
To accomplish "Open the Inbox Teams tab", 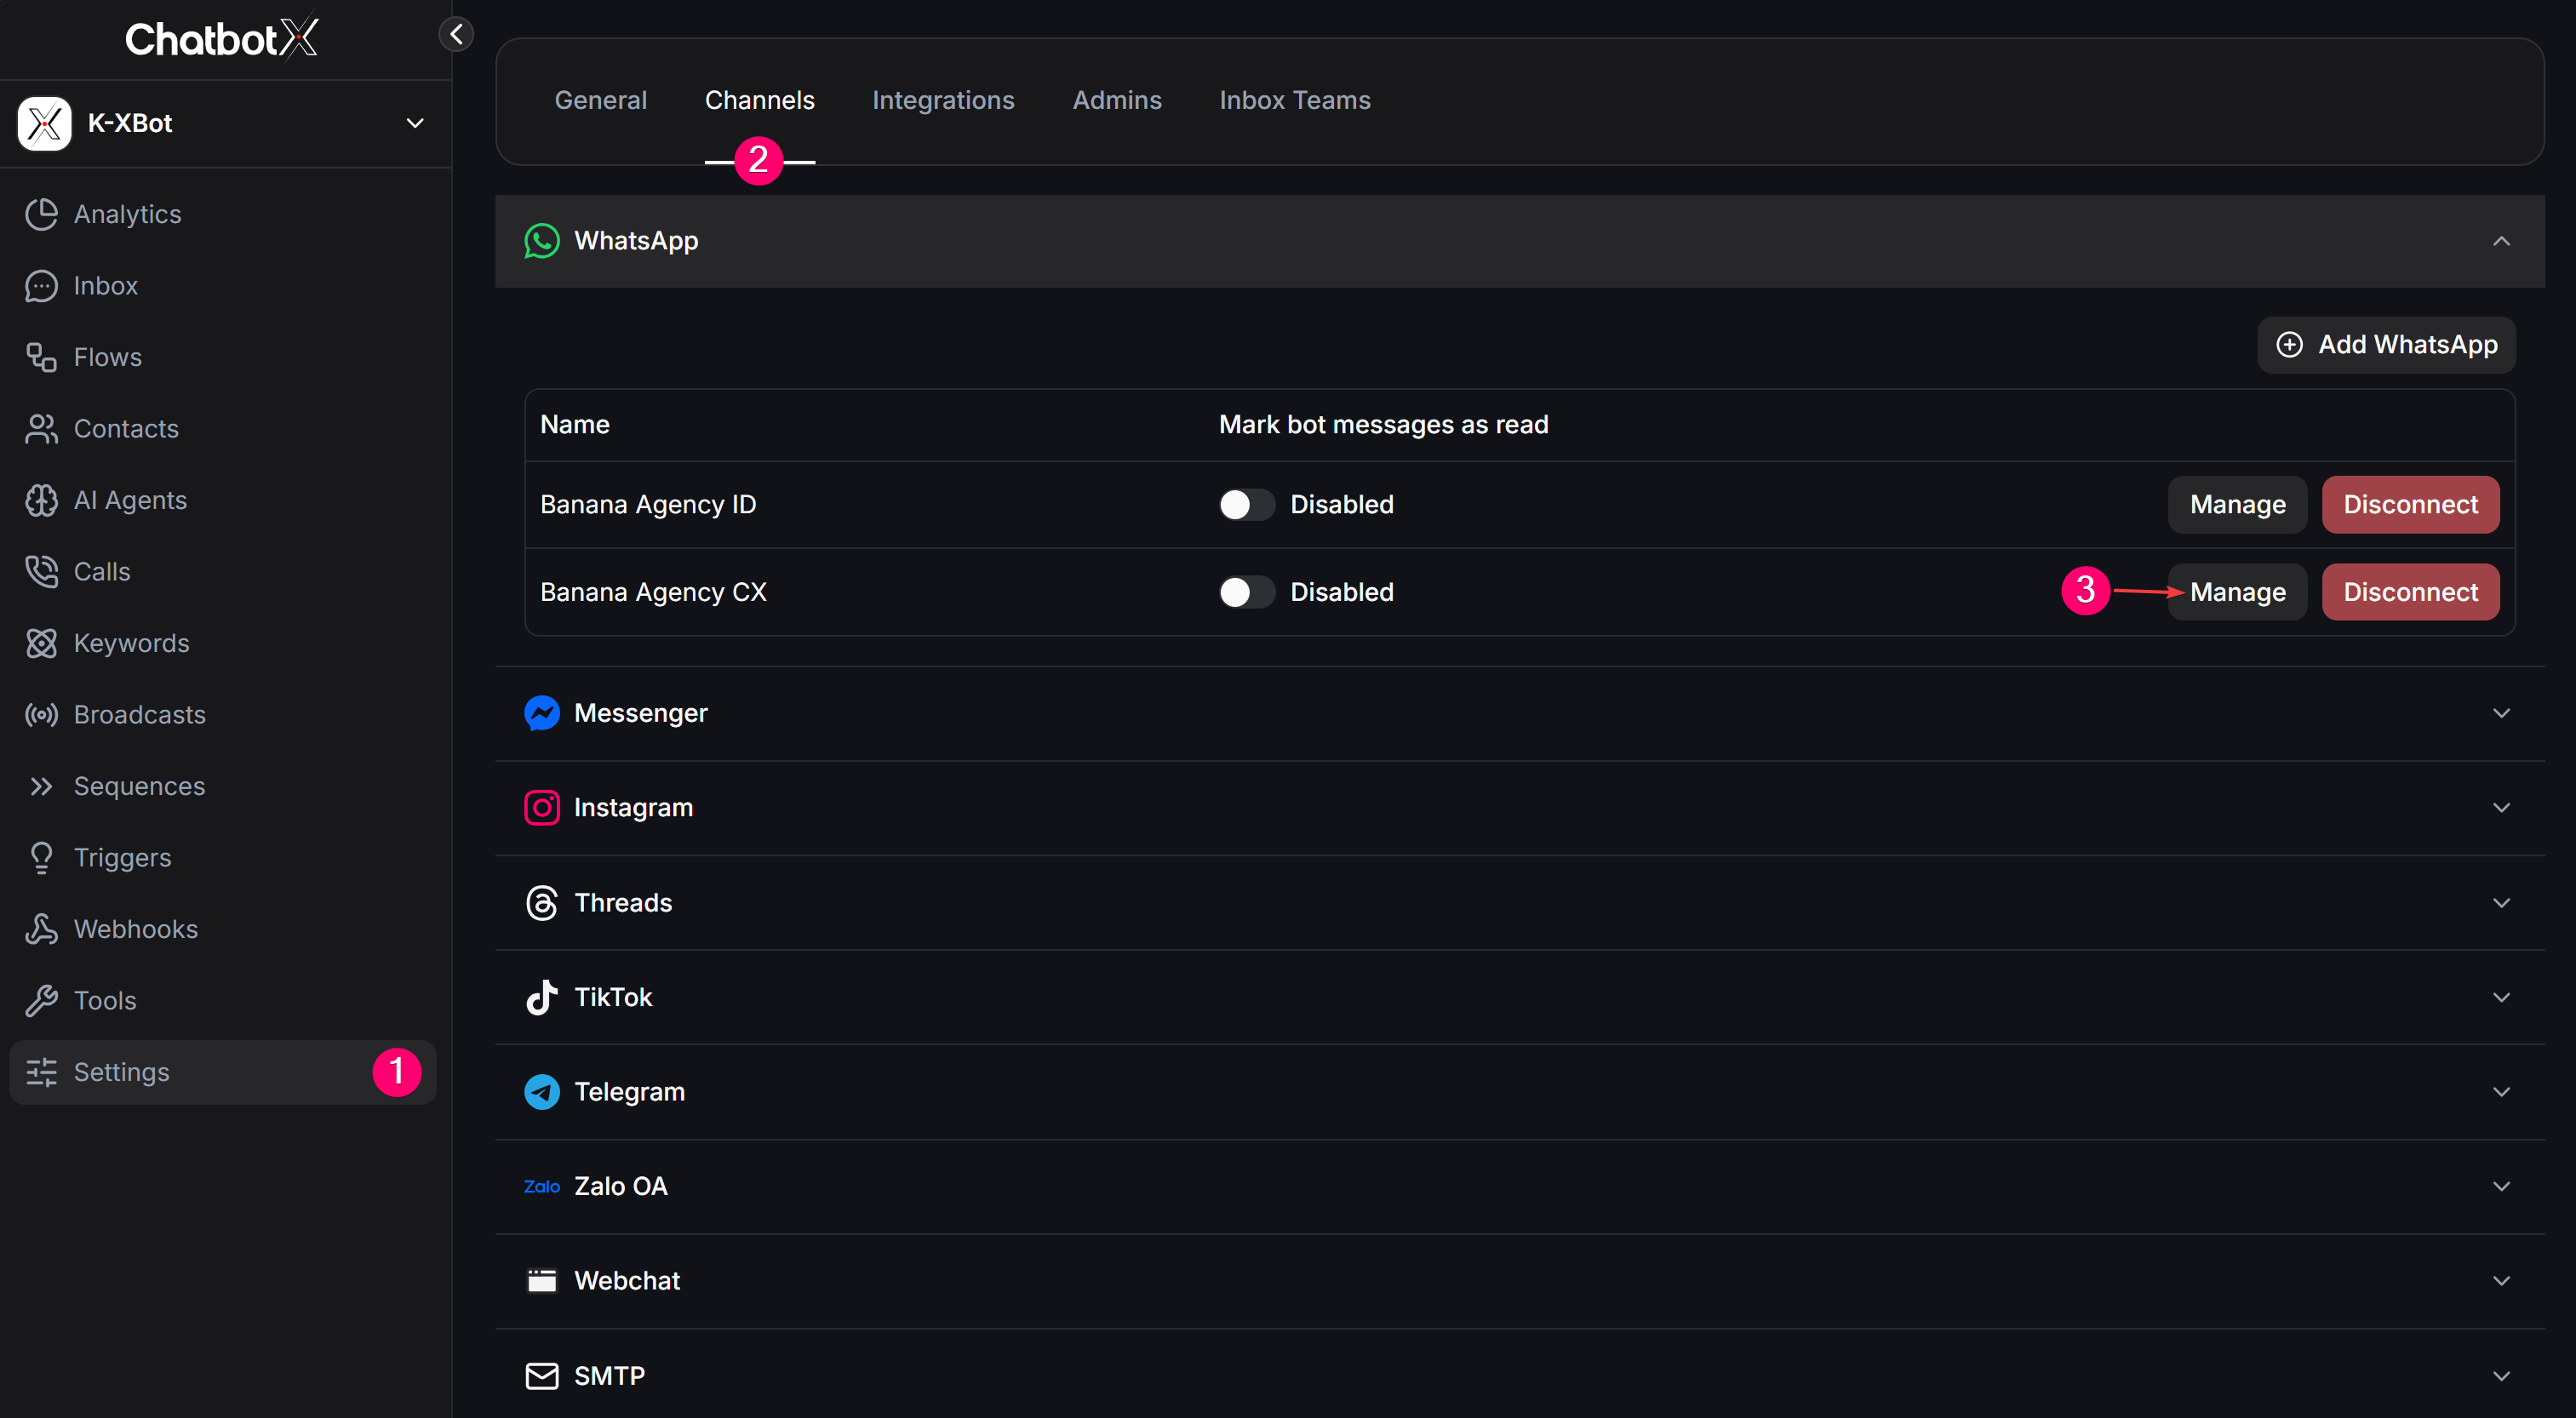I will pyautogui.click(x=1295, y=100).
